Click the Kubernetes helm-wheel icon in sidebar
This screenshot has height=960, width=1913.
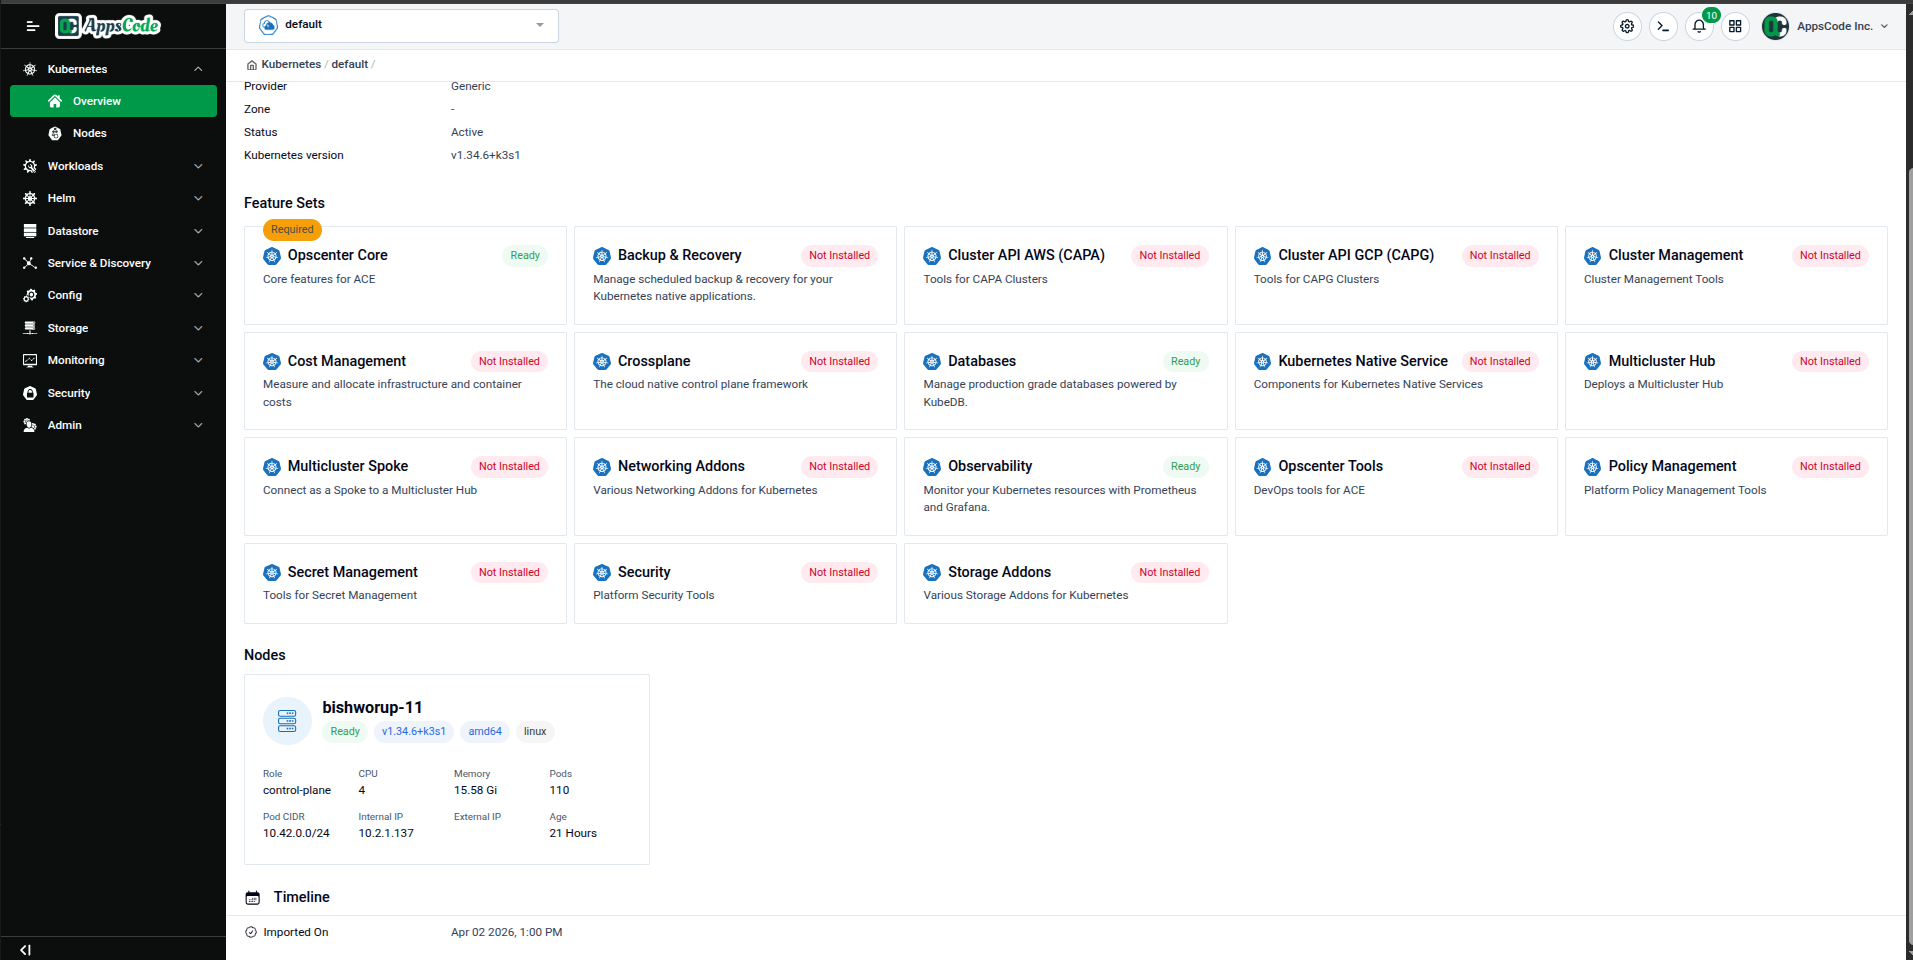(30, 69)
